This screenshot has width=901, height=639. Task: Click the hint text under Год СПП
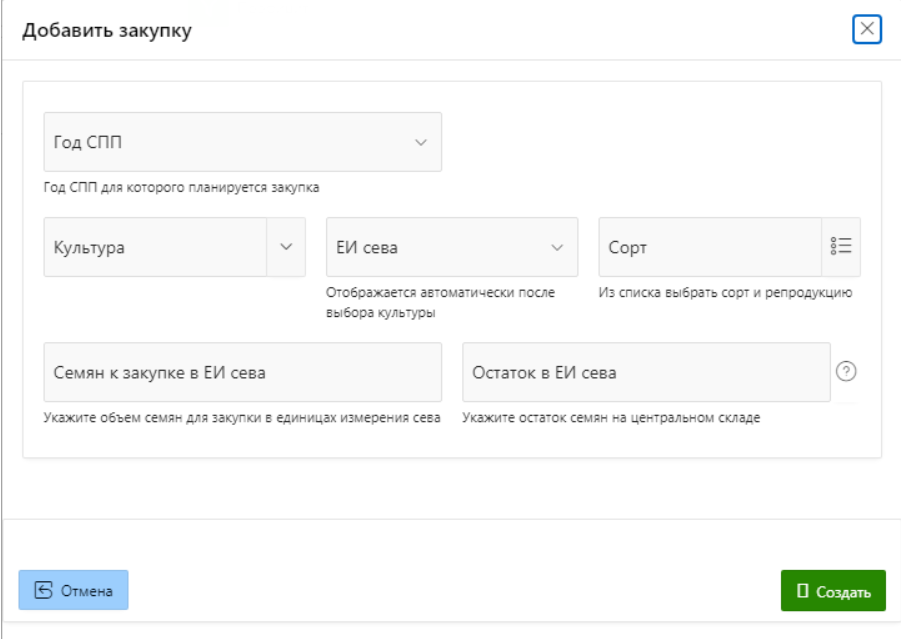tap(181, 187)
